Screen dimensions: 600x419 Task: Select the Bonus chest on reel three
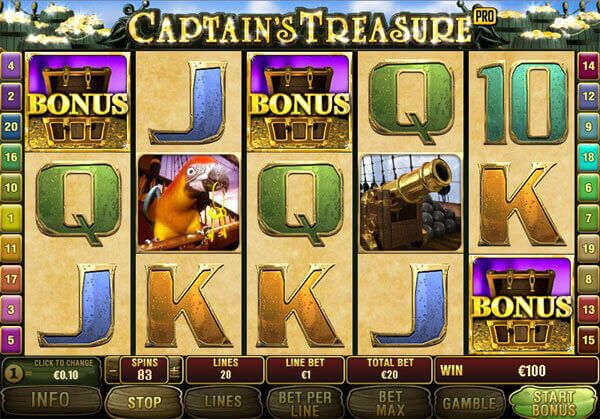[x=300, y=101]
